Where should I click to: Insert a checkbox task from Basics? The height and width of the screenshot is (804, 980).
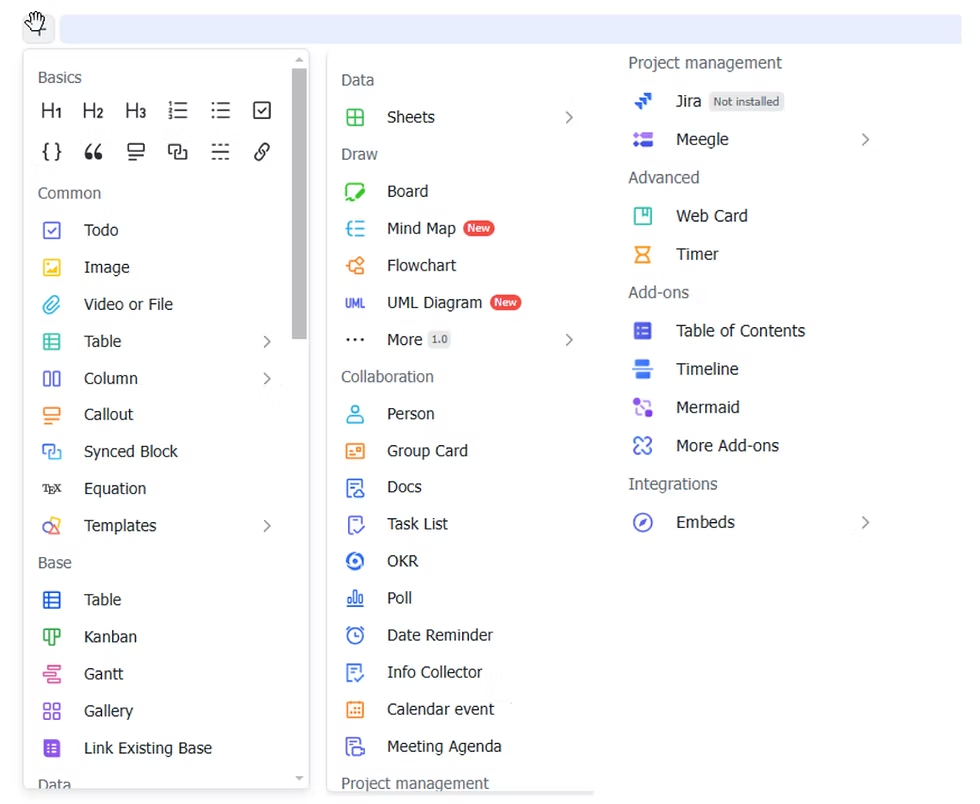(262, 111)
